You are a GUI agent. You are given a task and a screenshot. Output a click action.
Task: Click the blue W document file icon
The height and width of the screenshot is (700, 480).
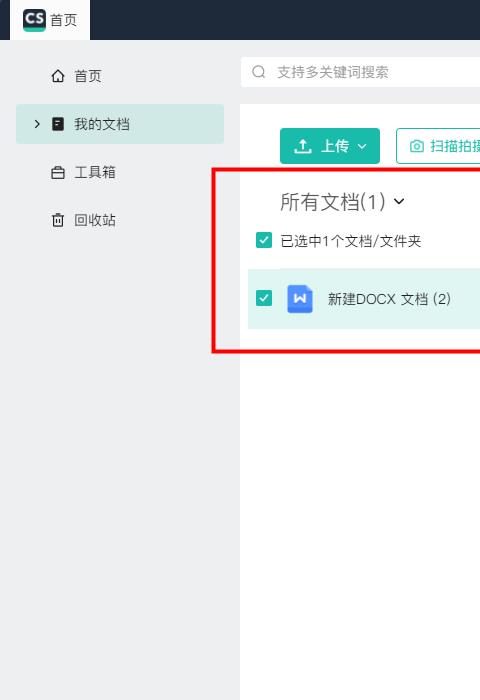[x=300, y=299]
